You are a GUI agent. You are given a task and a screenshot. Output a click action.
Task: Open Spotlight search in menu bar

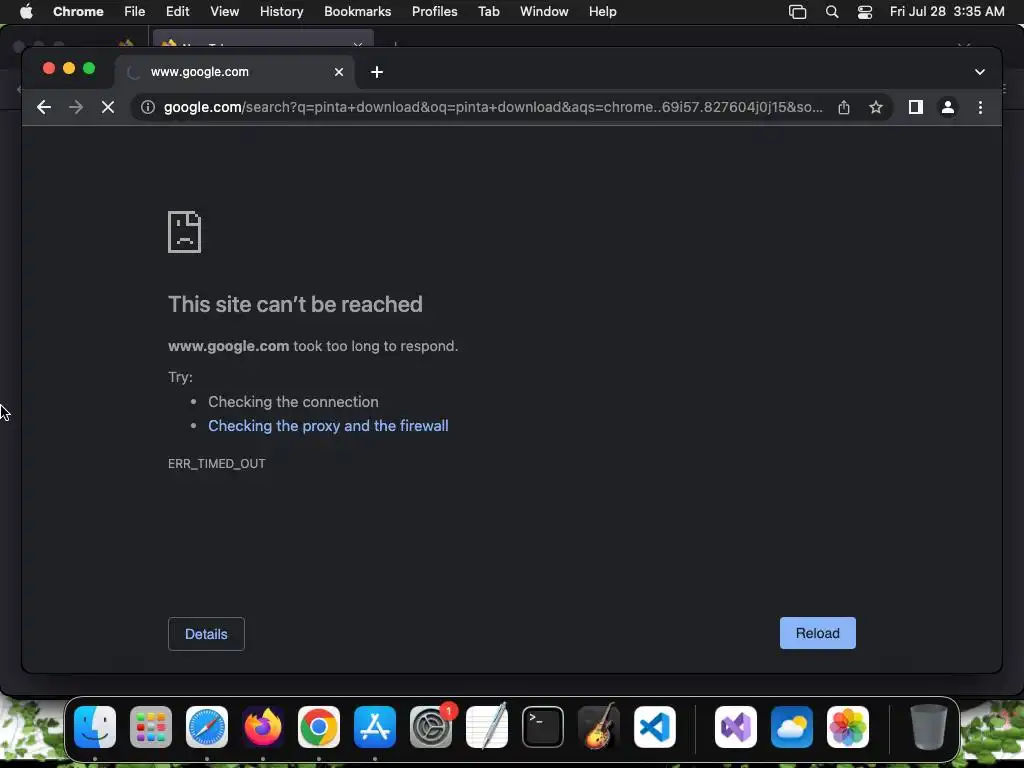click(832, 12)
